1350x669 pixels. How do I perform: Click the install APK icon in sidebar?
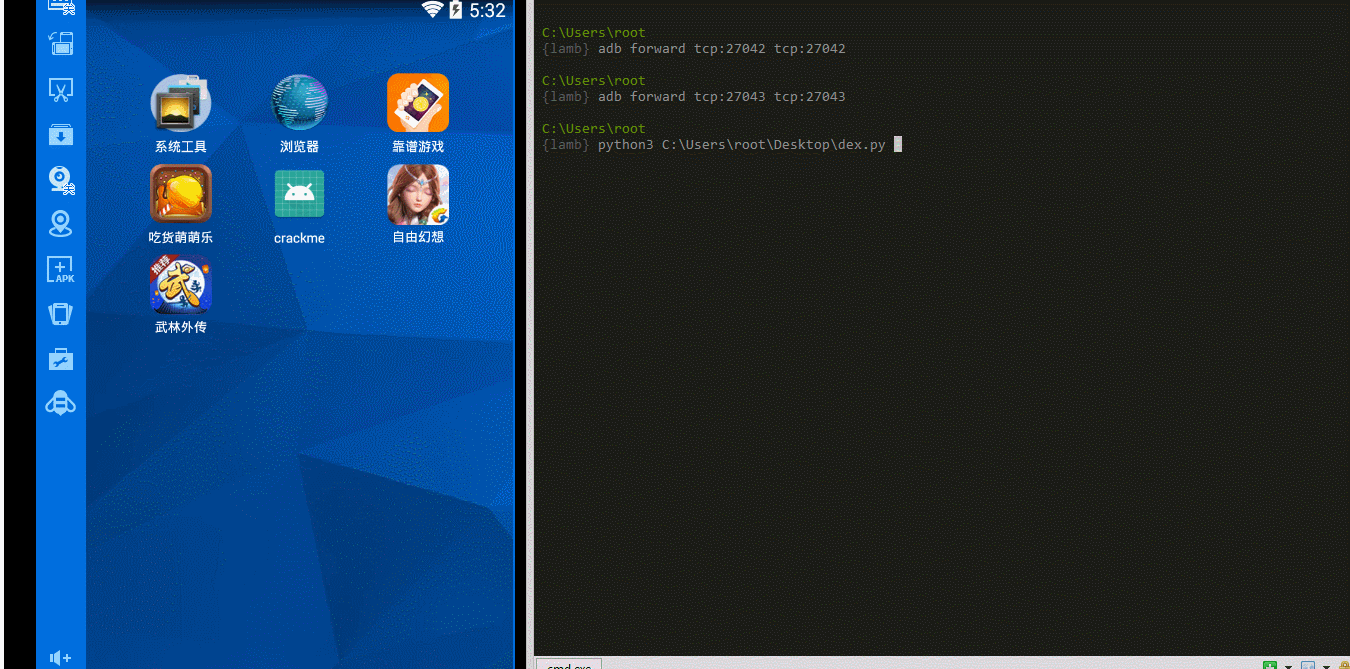click(x=61, y=270)
